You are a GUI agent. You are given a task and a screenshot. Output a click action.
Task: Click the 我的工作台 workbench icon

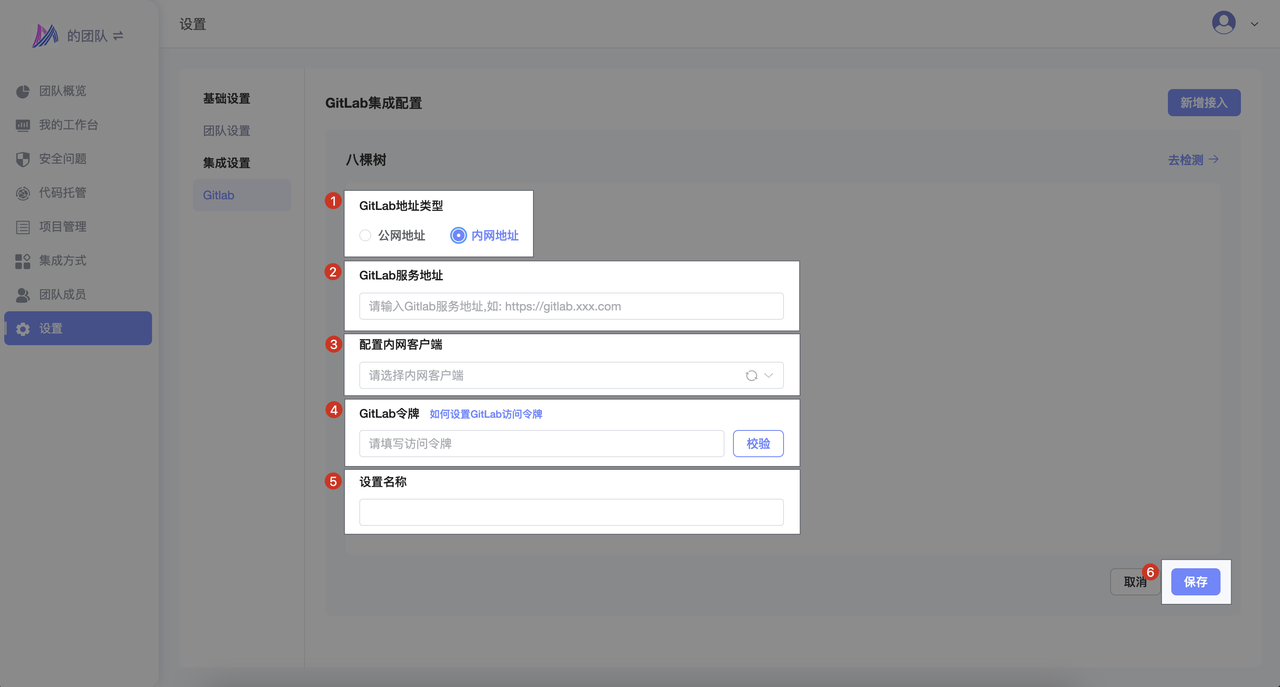(23, 126)
